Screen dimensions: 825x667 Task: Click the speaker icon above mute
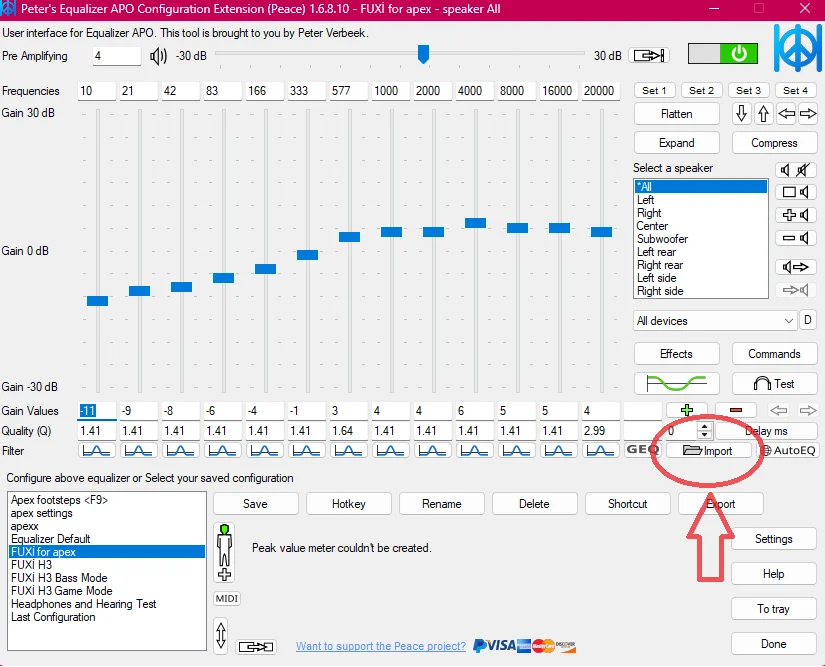pos(785,170)
